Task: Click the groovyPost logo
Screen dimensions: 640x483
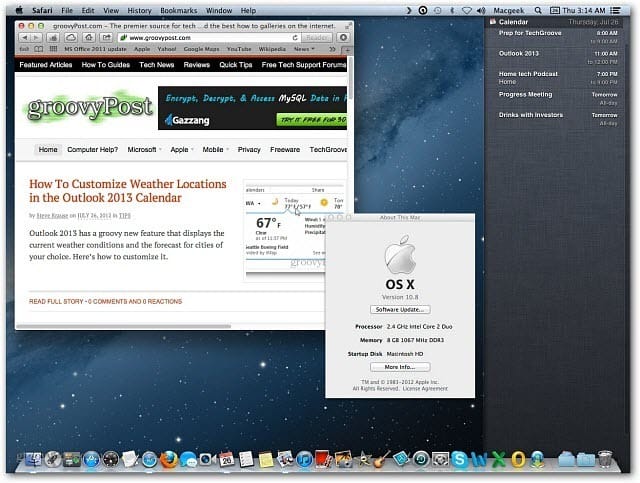Action: [x=89, y=107]
